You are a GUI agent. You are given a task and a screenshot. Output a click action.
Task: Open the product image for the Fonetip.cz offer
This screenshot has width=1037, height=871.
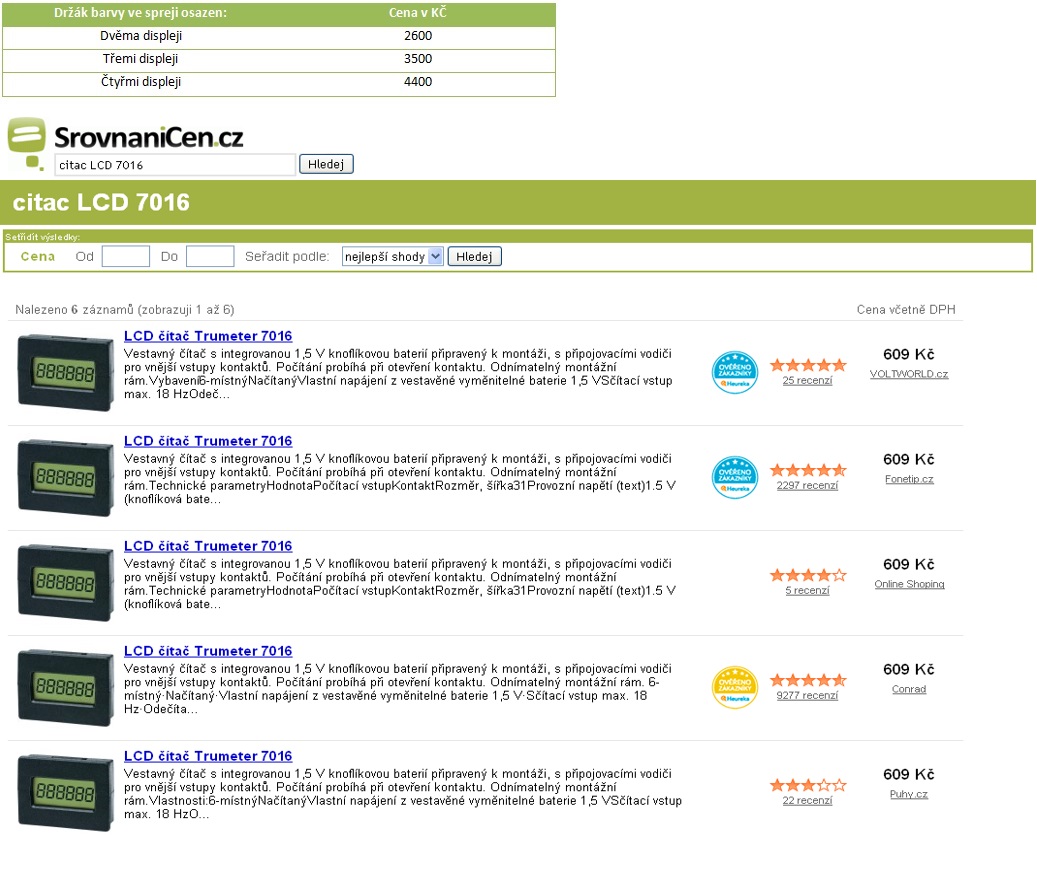coord(65,477)
